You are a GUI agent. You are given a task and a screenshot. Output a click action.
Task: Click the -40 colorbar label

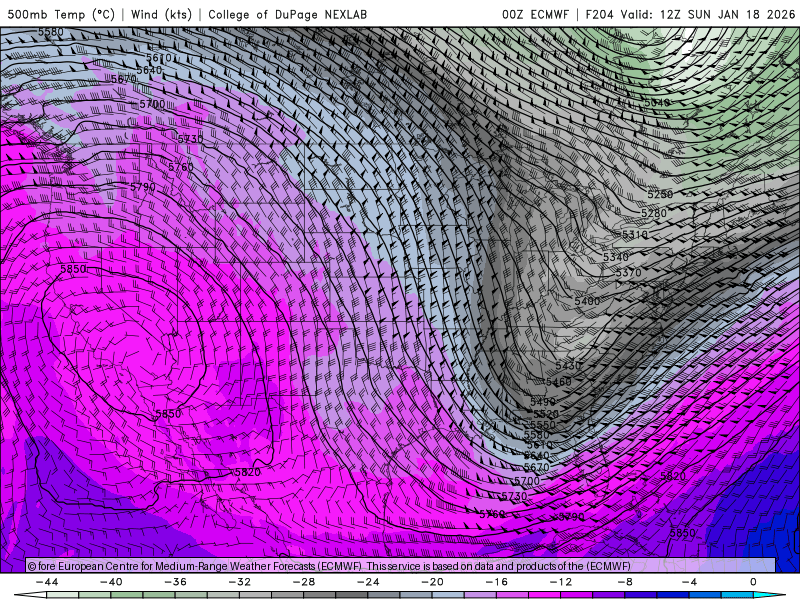point(111,582)
